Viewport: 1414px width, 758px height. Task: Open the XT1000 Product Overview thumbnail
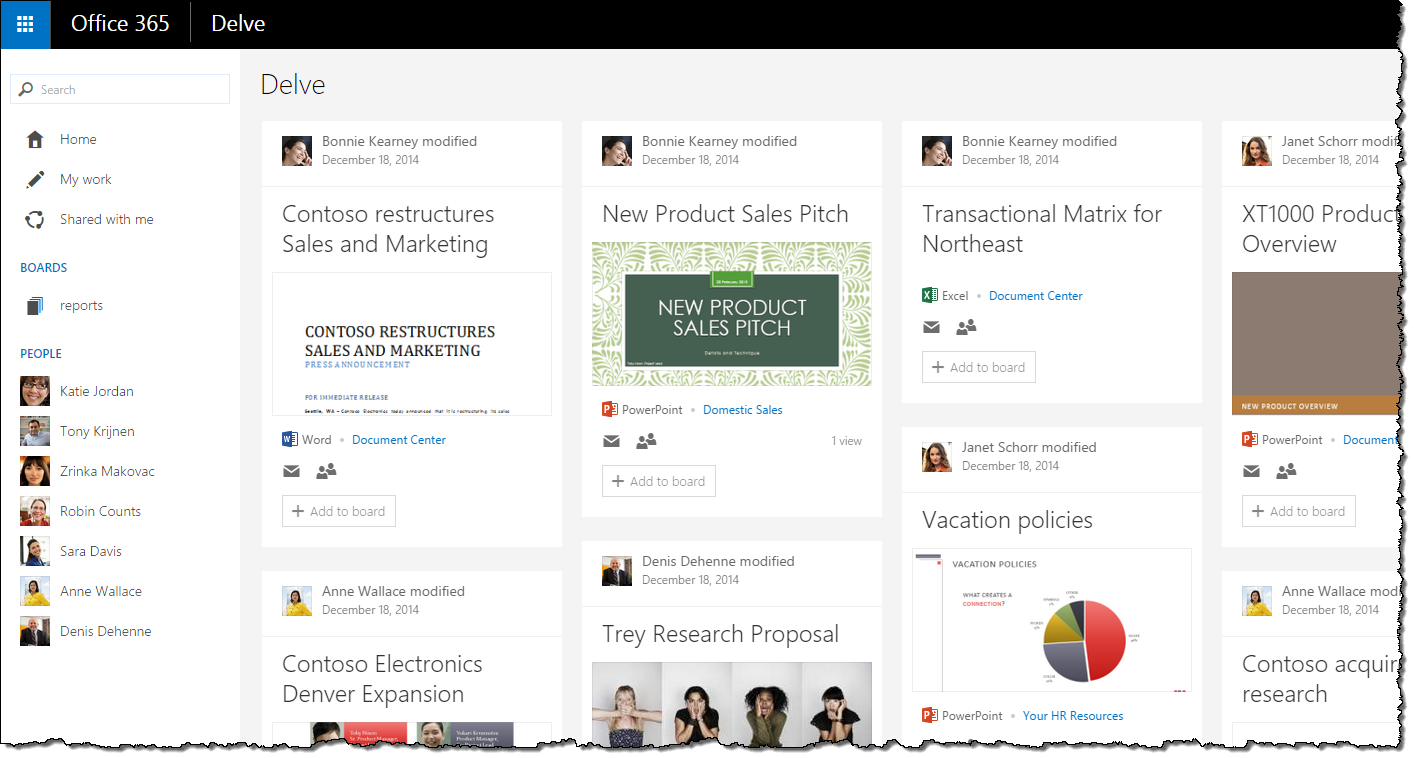[1315, 344]
